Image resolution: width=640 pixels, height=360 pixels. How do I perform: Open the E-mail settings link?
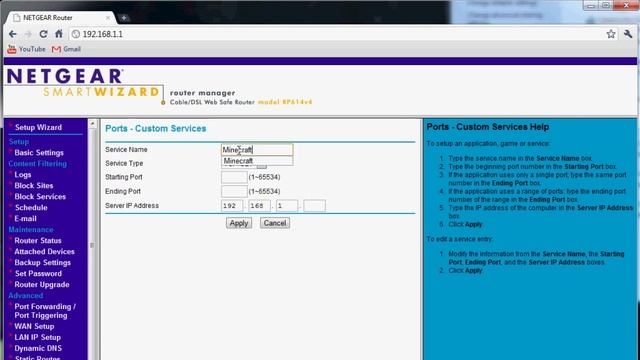tap(25, 219)
